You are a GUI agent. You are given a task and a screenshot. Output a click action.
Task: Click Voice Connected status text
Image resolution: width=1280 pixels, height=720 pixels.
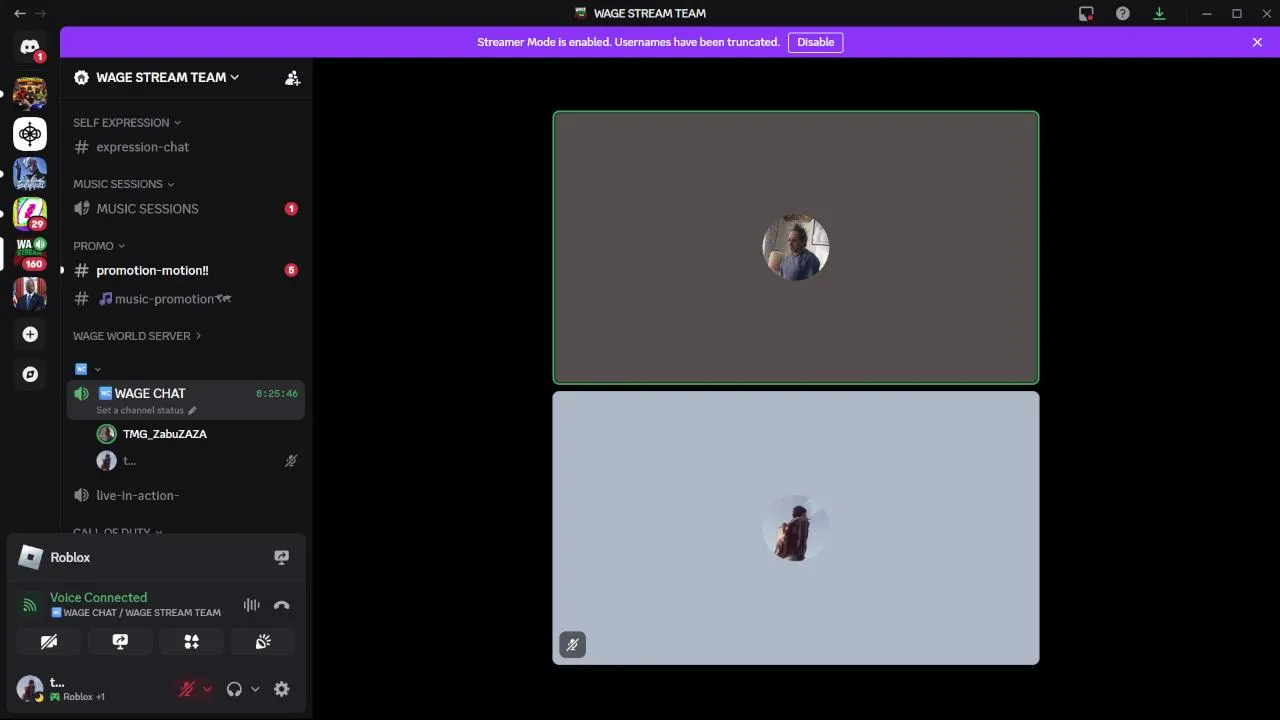coord(98,597)
